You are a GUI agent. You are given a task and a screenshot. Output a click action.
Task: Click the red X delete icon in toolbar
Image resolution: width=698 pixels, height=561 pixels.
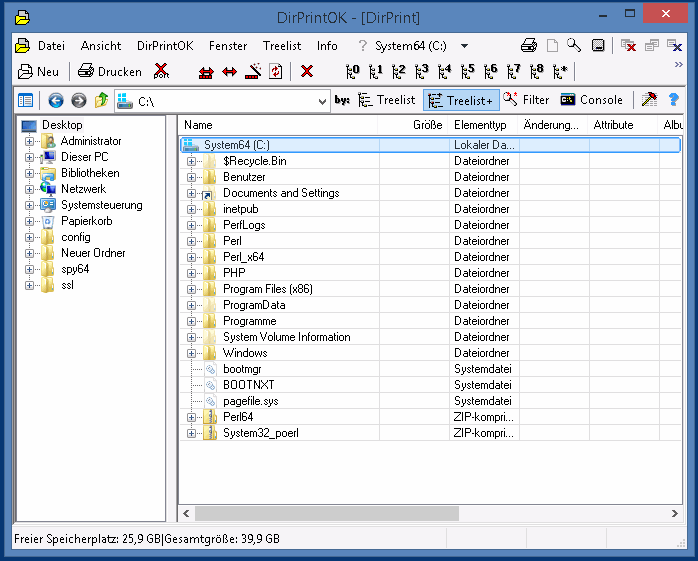click(307, 71)
